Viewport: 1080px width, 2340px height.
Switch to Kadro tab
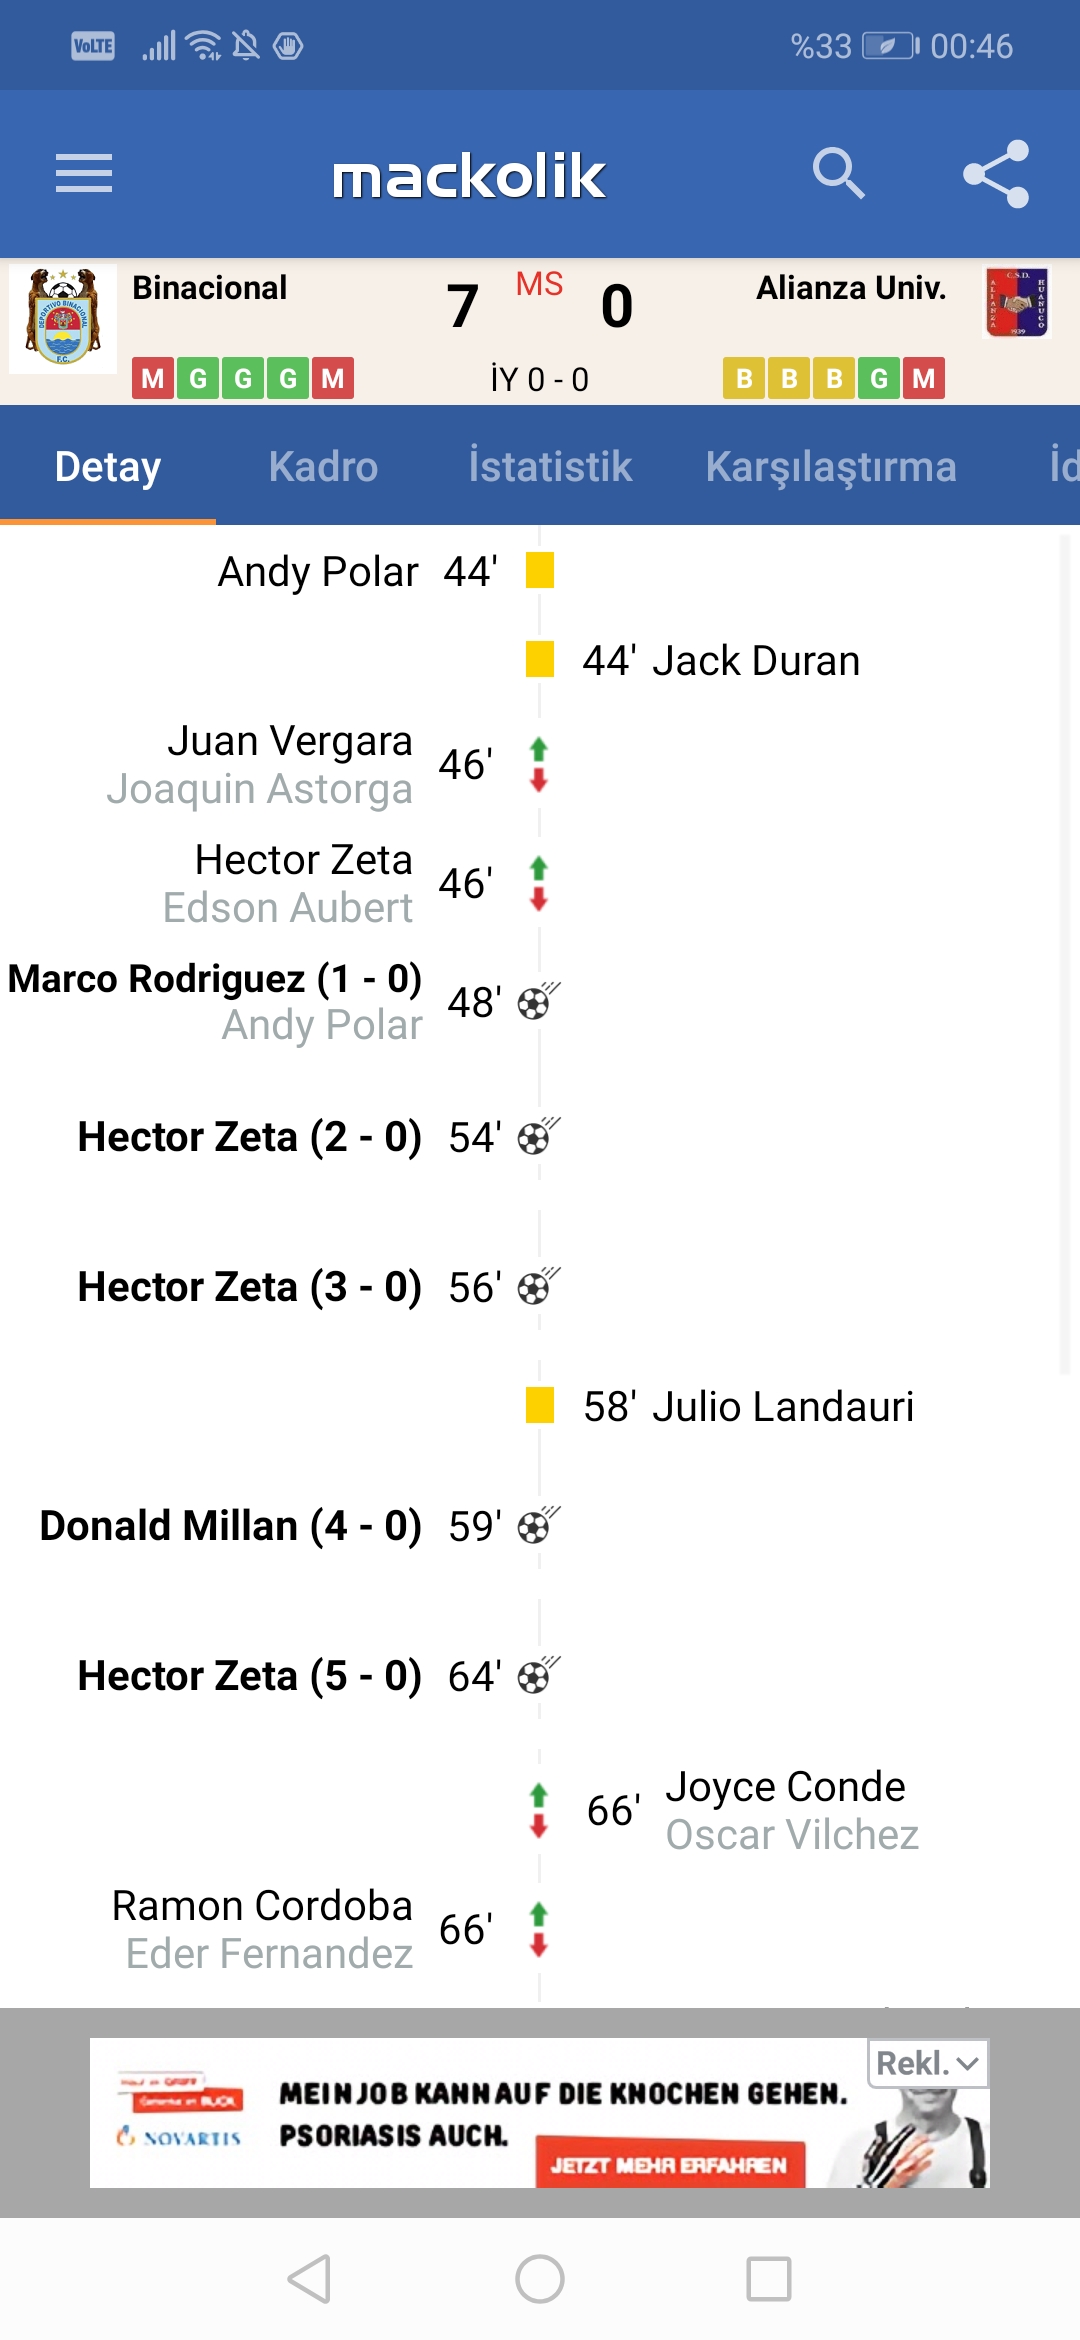pyautogui.click(x=323, y=466)
